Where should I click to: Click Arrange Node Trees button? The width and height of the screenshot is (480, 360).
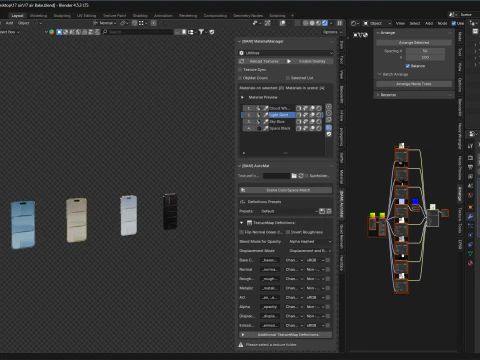point(414,84)
